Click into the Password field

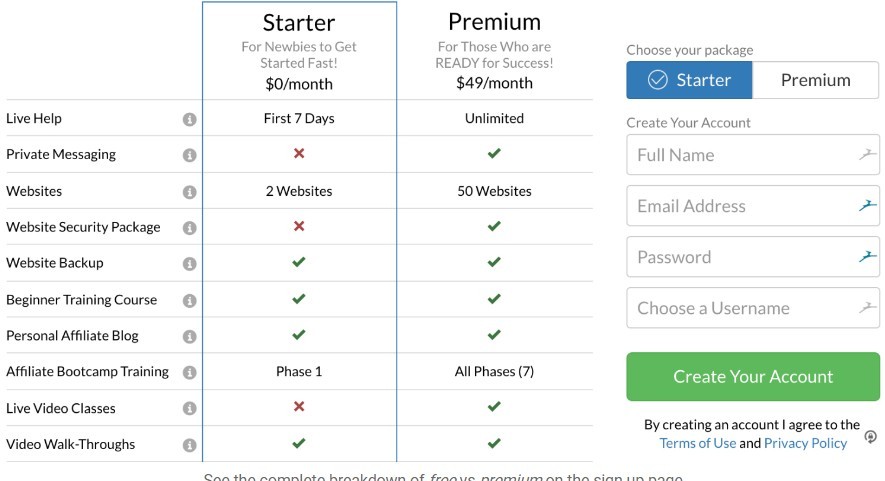point(753,257)
